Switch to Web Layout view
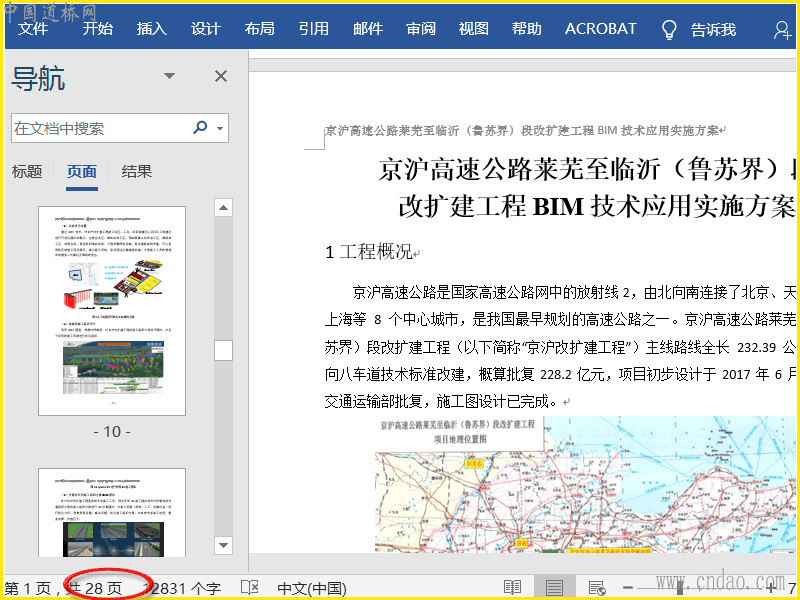 (597, 588)
